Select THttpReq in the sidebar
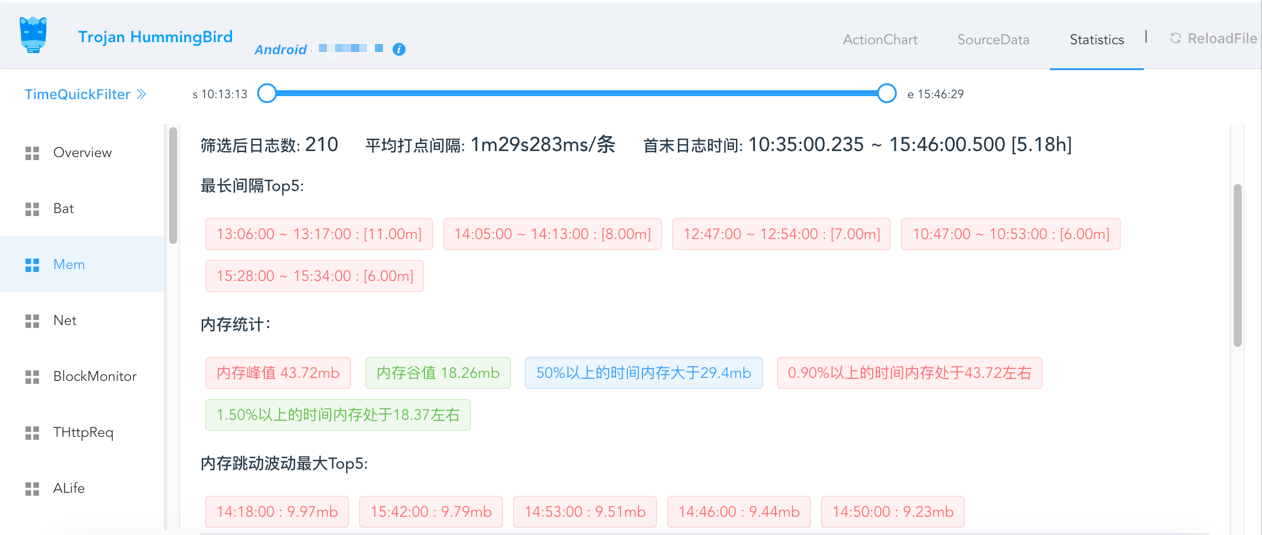 pyautogui.click(x=82, y=433)
